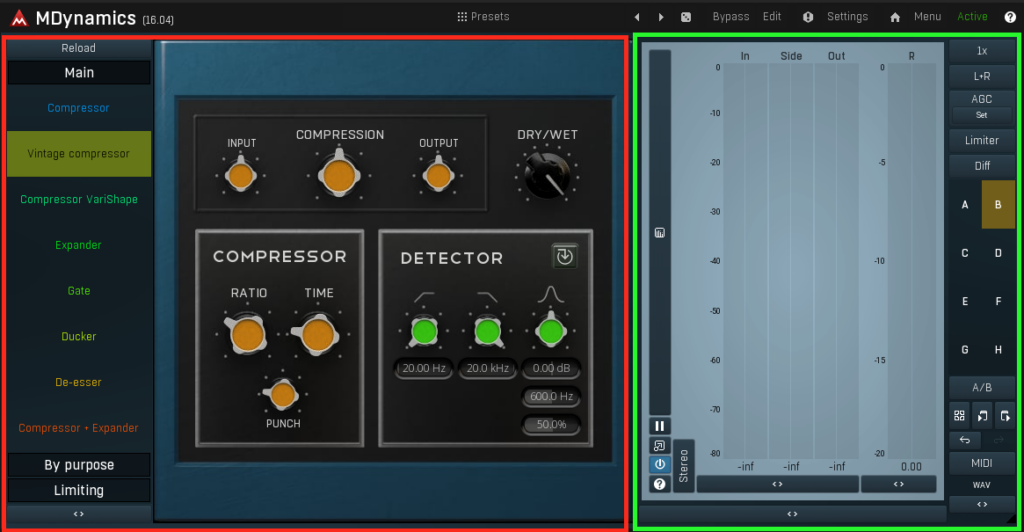The width and height of the screenshot is (1024, 532).
Task: Click the 20.00 Hz value field
Action: pyautogui.click(x=424, y=368)
